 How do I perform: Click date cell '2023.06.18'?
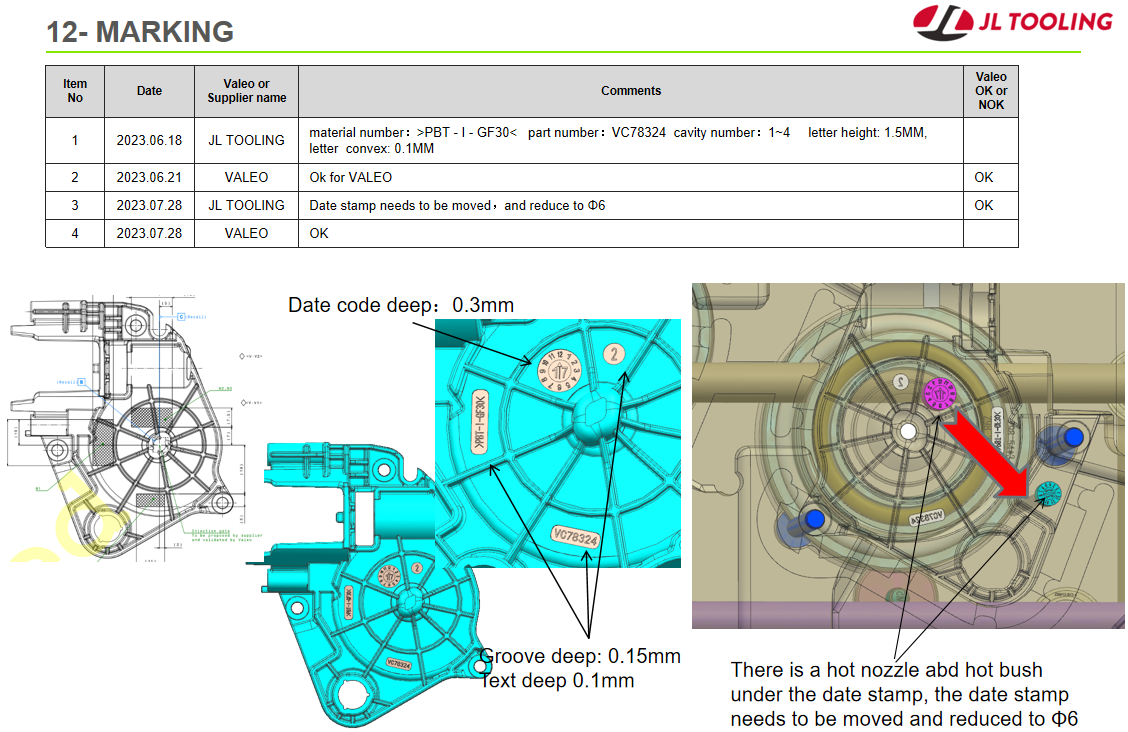click(149, 140)
